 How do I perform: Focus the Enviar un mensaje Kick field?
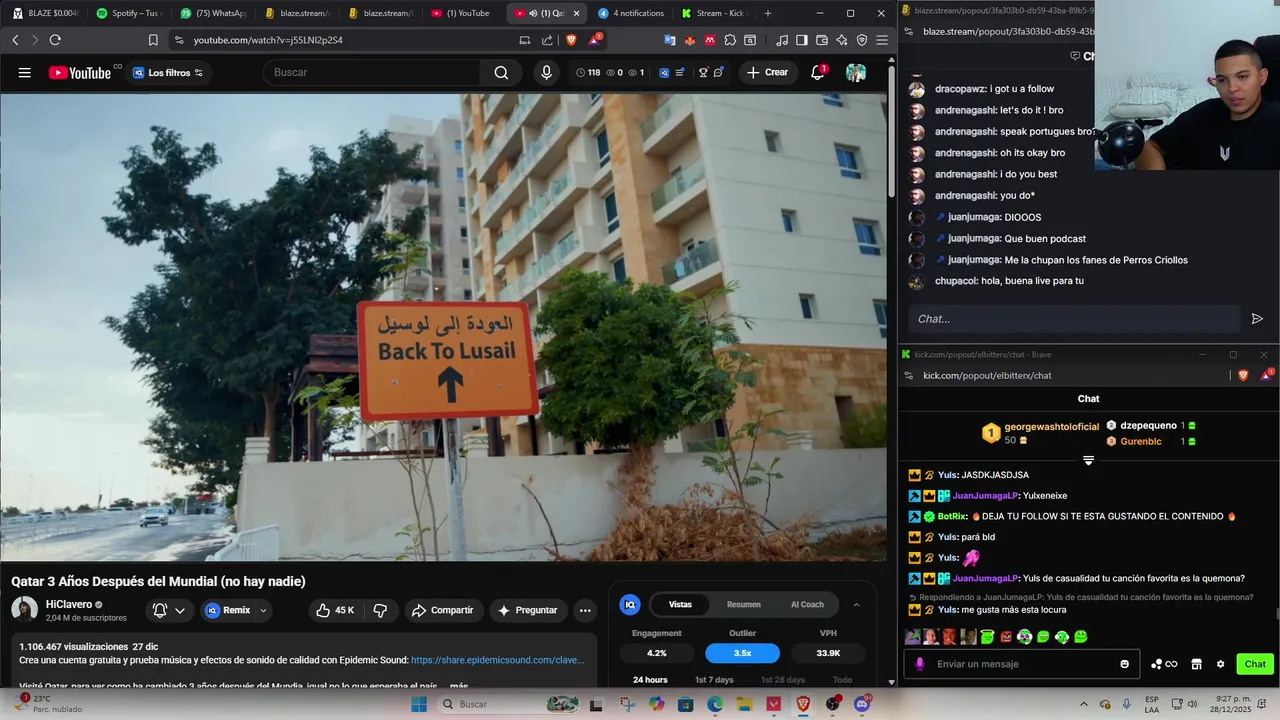[x=1020, y=664]
